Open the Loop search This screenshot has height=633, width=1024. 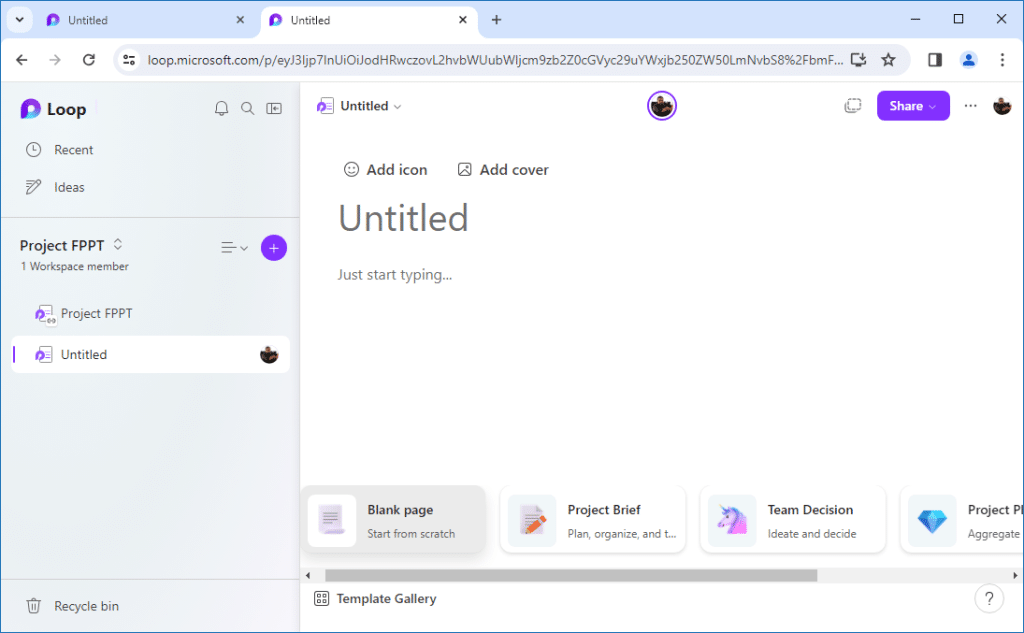pyautogui.click(x=247, y=108)
